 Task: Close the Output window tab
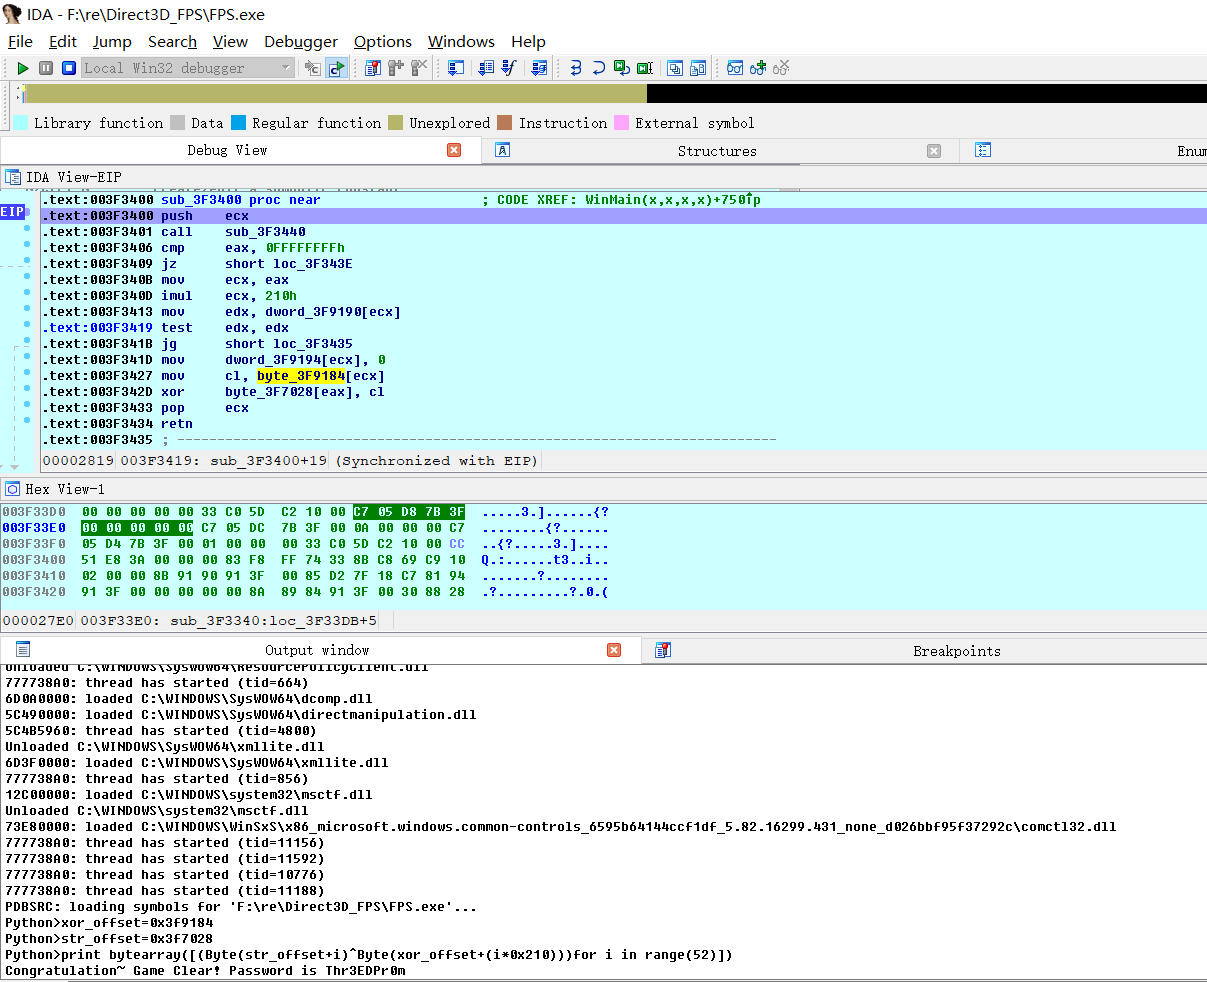coord(614,650)
